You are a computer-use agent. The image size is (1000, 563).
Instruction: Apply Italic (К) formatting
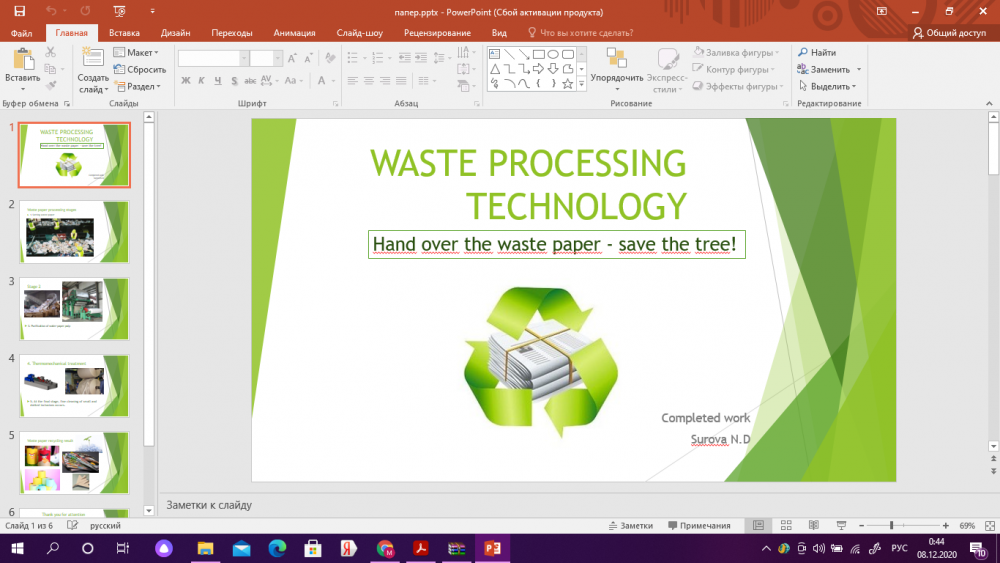[x=202, y=80]
